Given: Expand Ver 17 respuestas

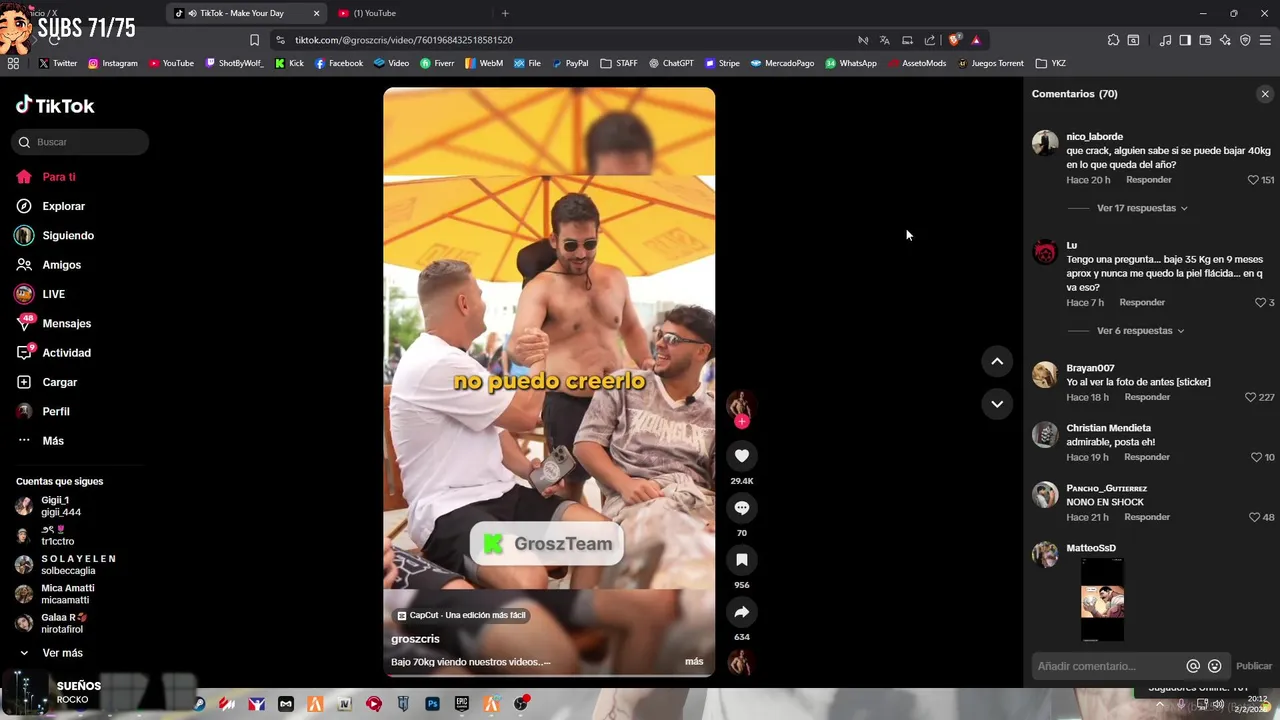Looking at the screenshot, I should [x=1142, y=208].
